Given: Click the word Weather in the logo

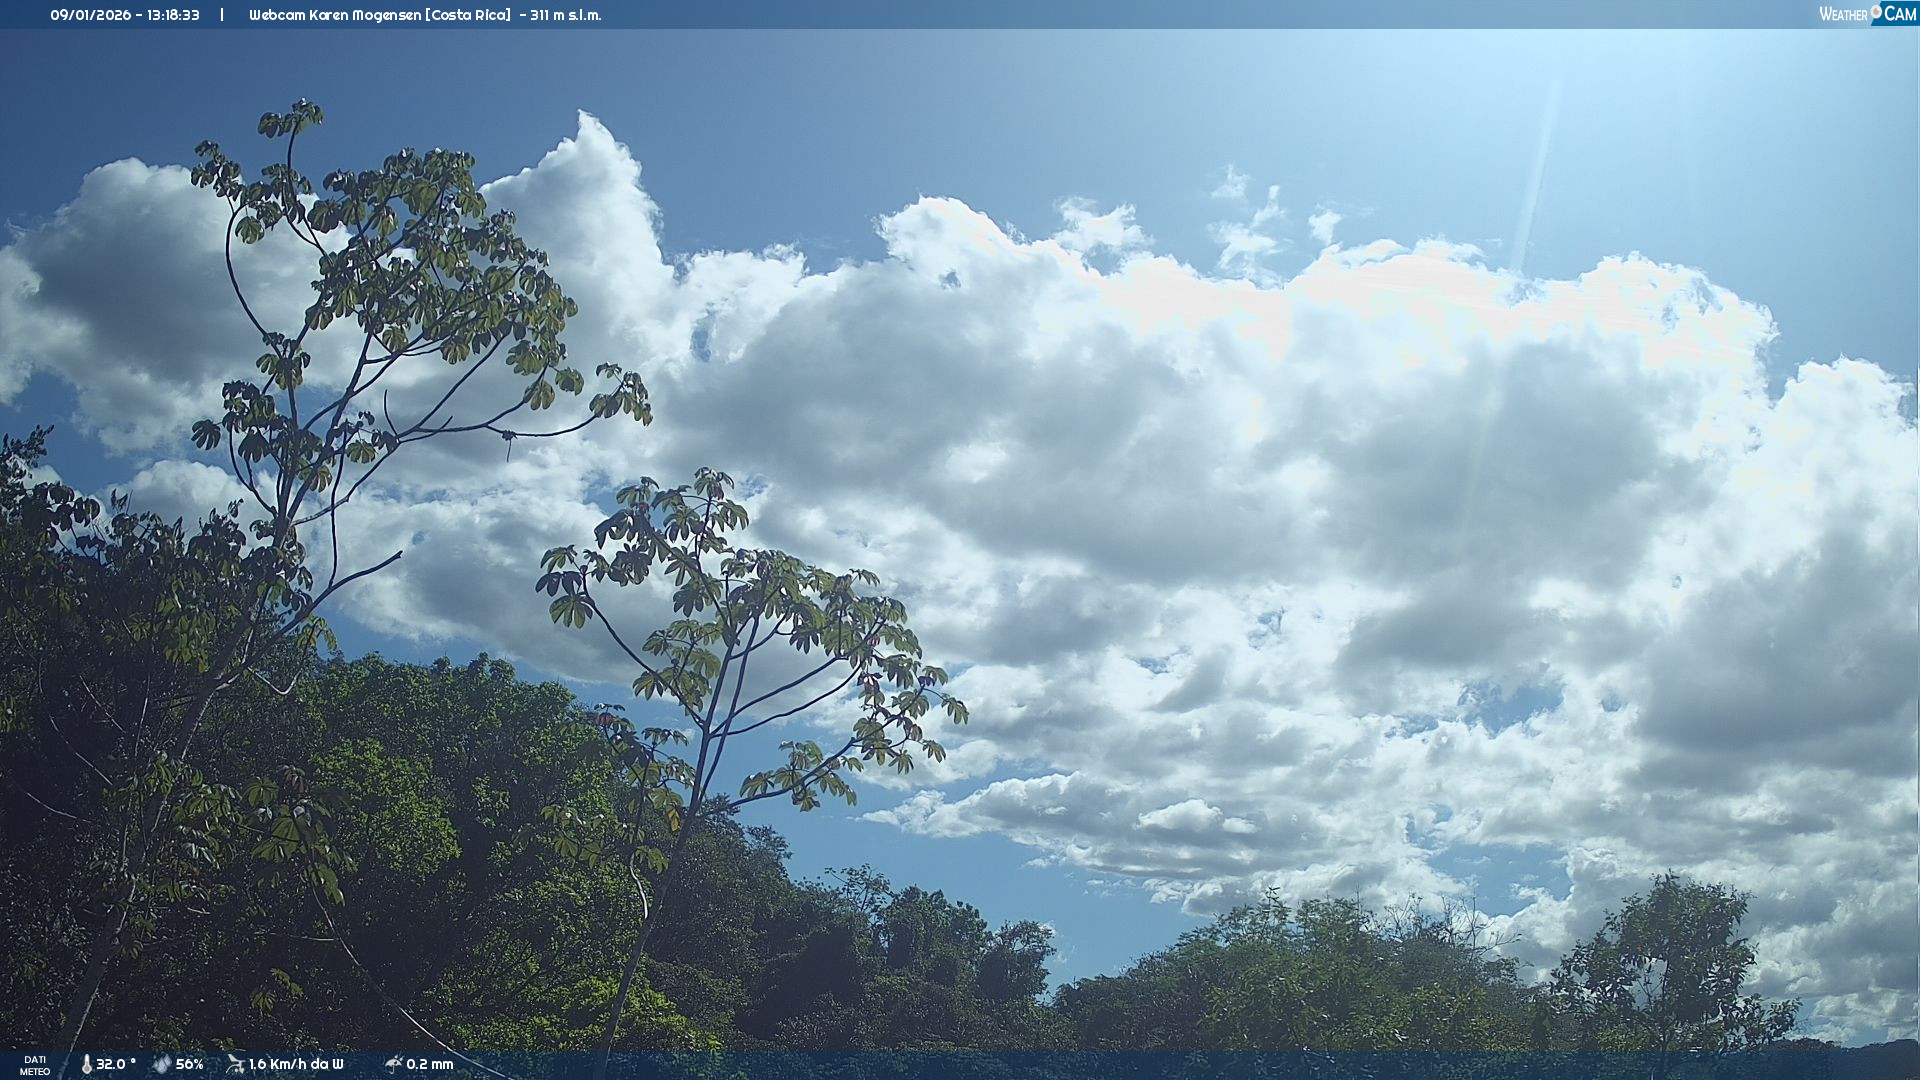Looking at the screenshot, I should 1843,15.
